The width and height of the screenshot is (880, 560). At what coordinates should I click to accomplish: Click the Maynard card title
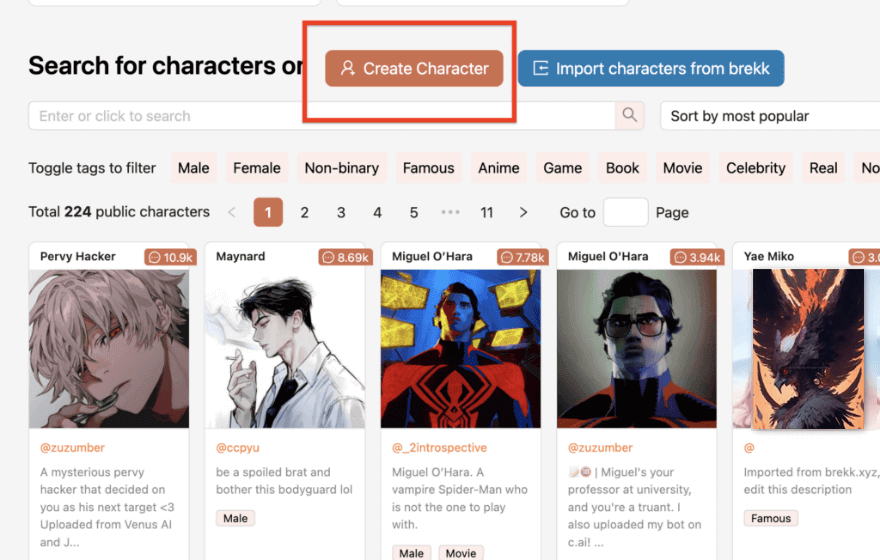240,256
